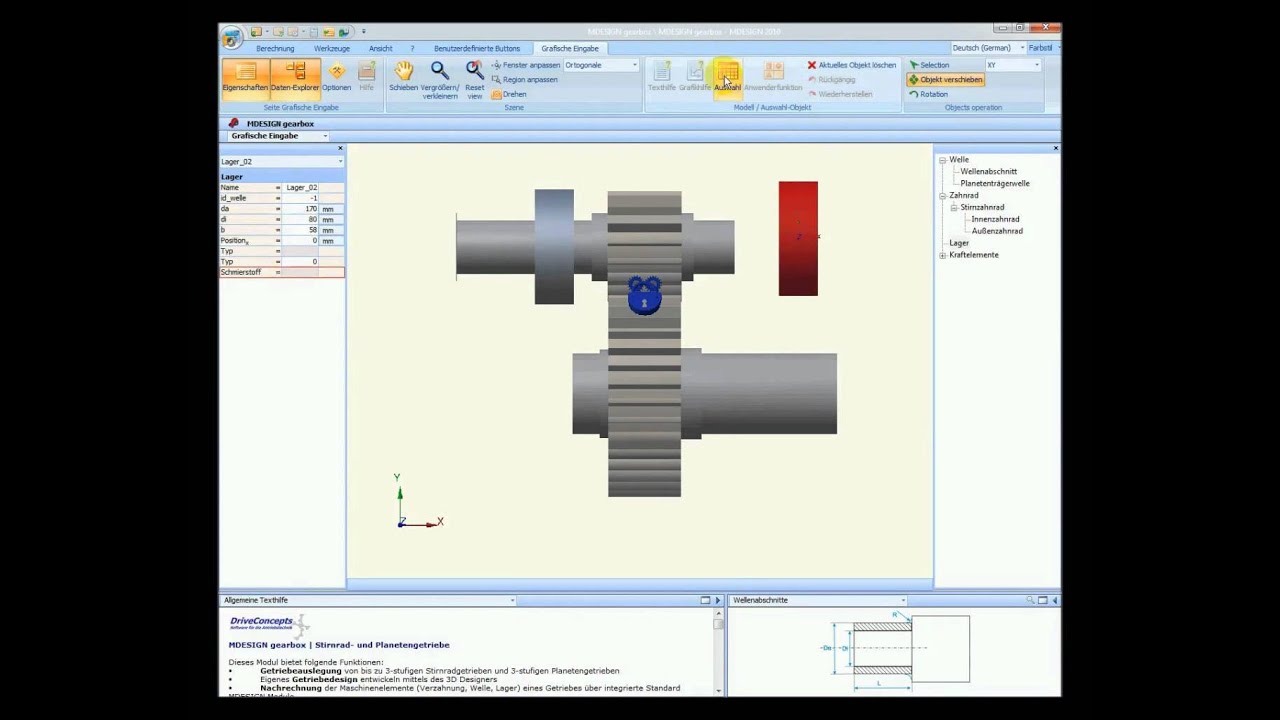Open the XY plane dropdown
The width and height of the screenshot is (1280, 720).
1013,65
